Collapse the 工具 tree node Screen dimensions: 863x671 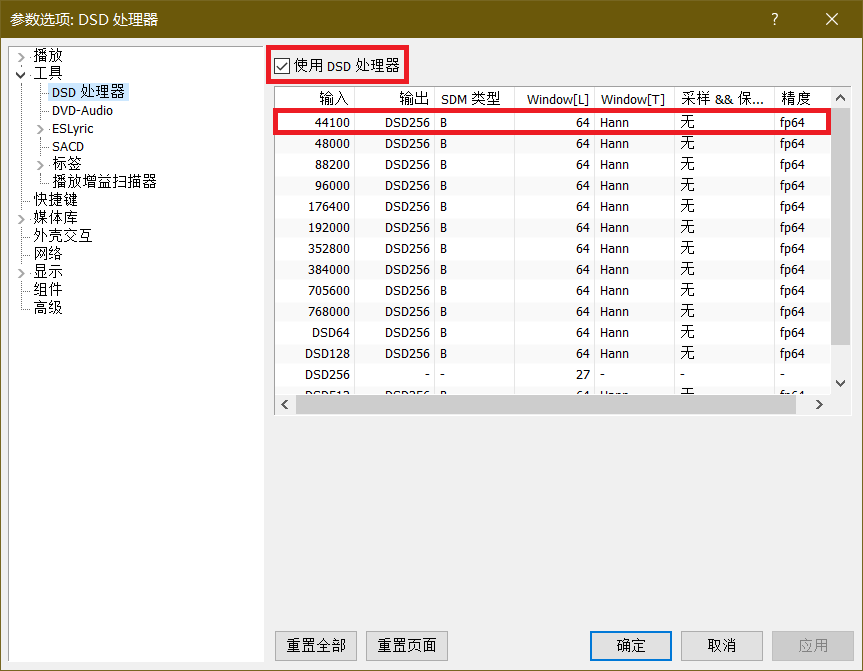coord(21,74)
